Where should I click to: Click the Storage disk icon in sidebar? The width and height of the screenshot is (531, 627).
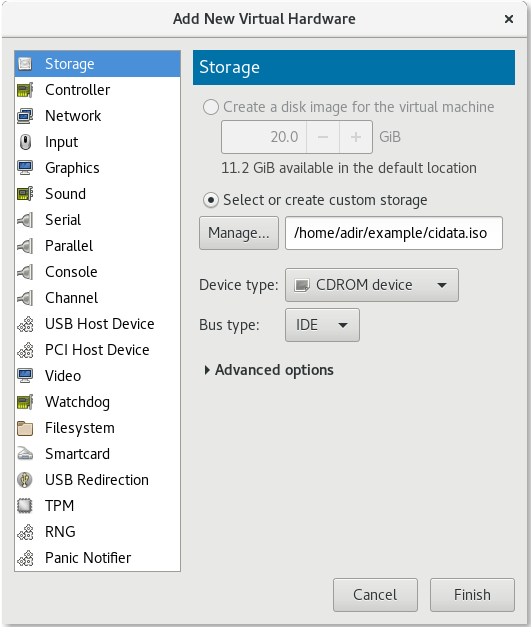[x=25, y=64]
